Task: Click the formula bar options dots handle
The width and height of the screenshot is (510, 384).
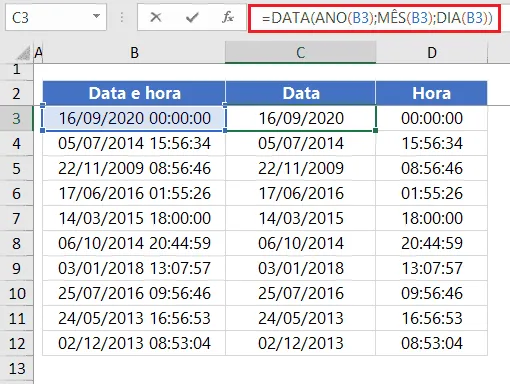Action: 122,17
